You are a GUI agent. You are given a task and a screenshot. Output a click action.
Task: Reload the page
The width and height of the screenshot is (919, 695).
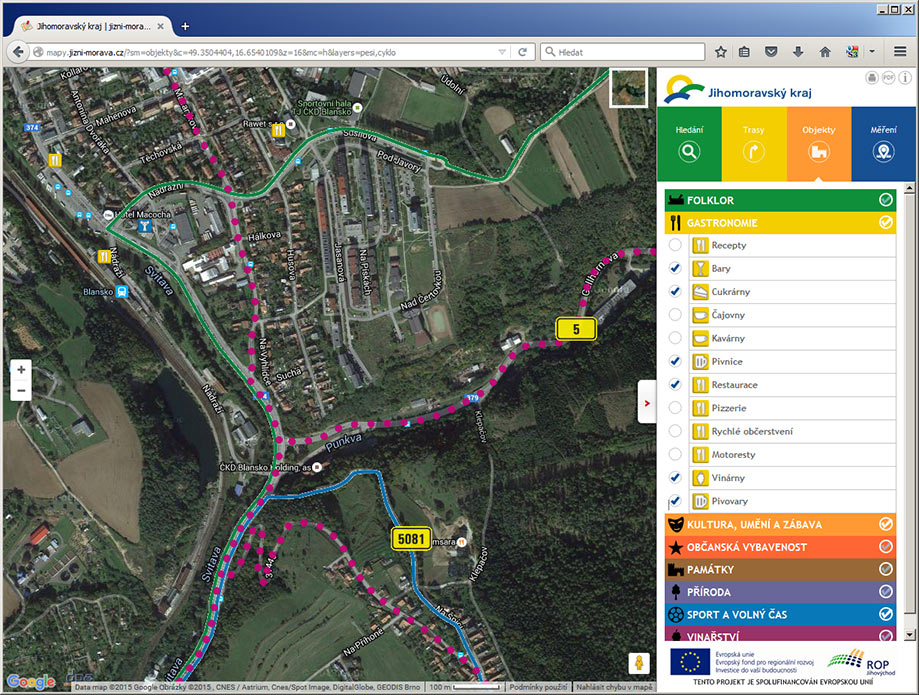tap(522, 52)
